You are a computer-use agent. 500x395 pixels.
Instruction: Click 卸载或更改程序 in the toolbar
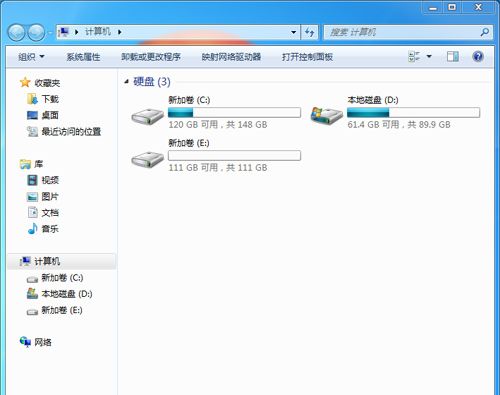click(x=151, y=57)
